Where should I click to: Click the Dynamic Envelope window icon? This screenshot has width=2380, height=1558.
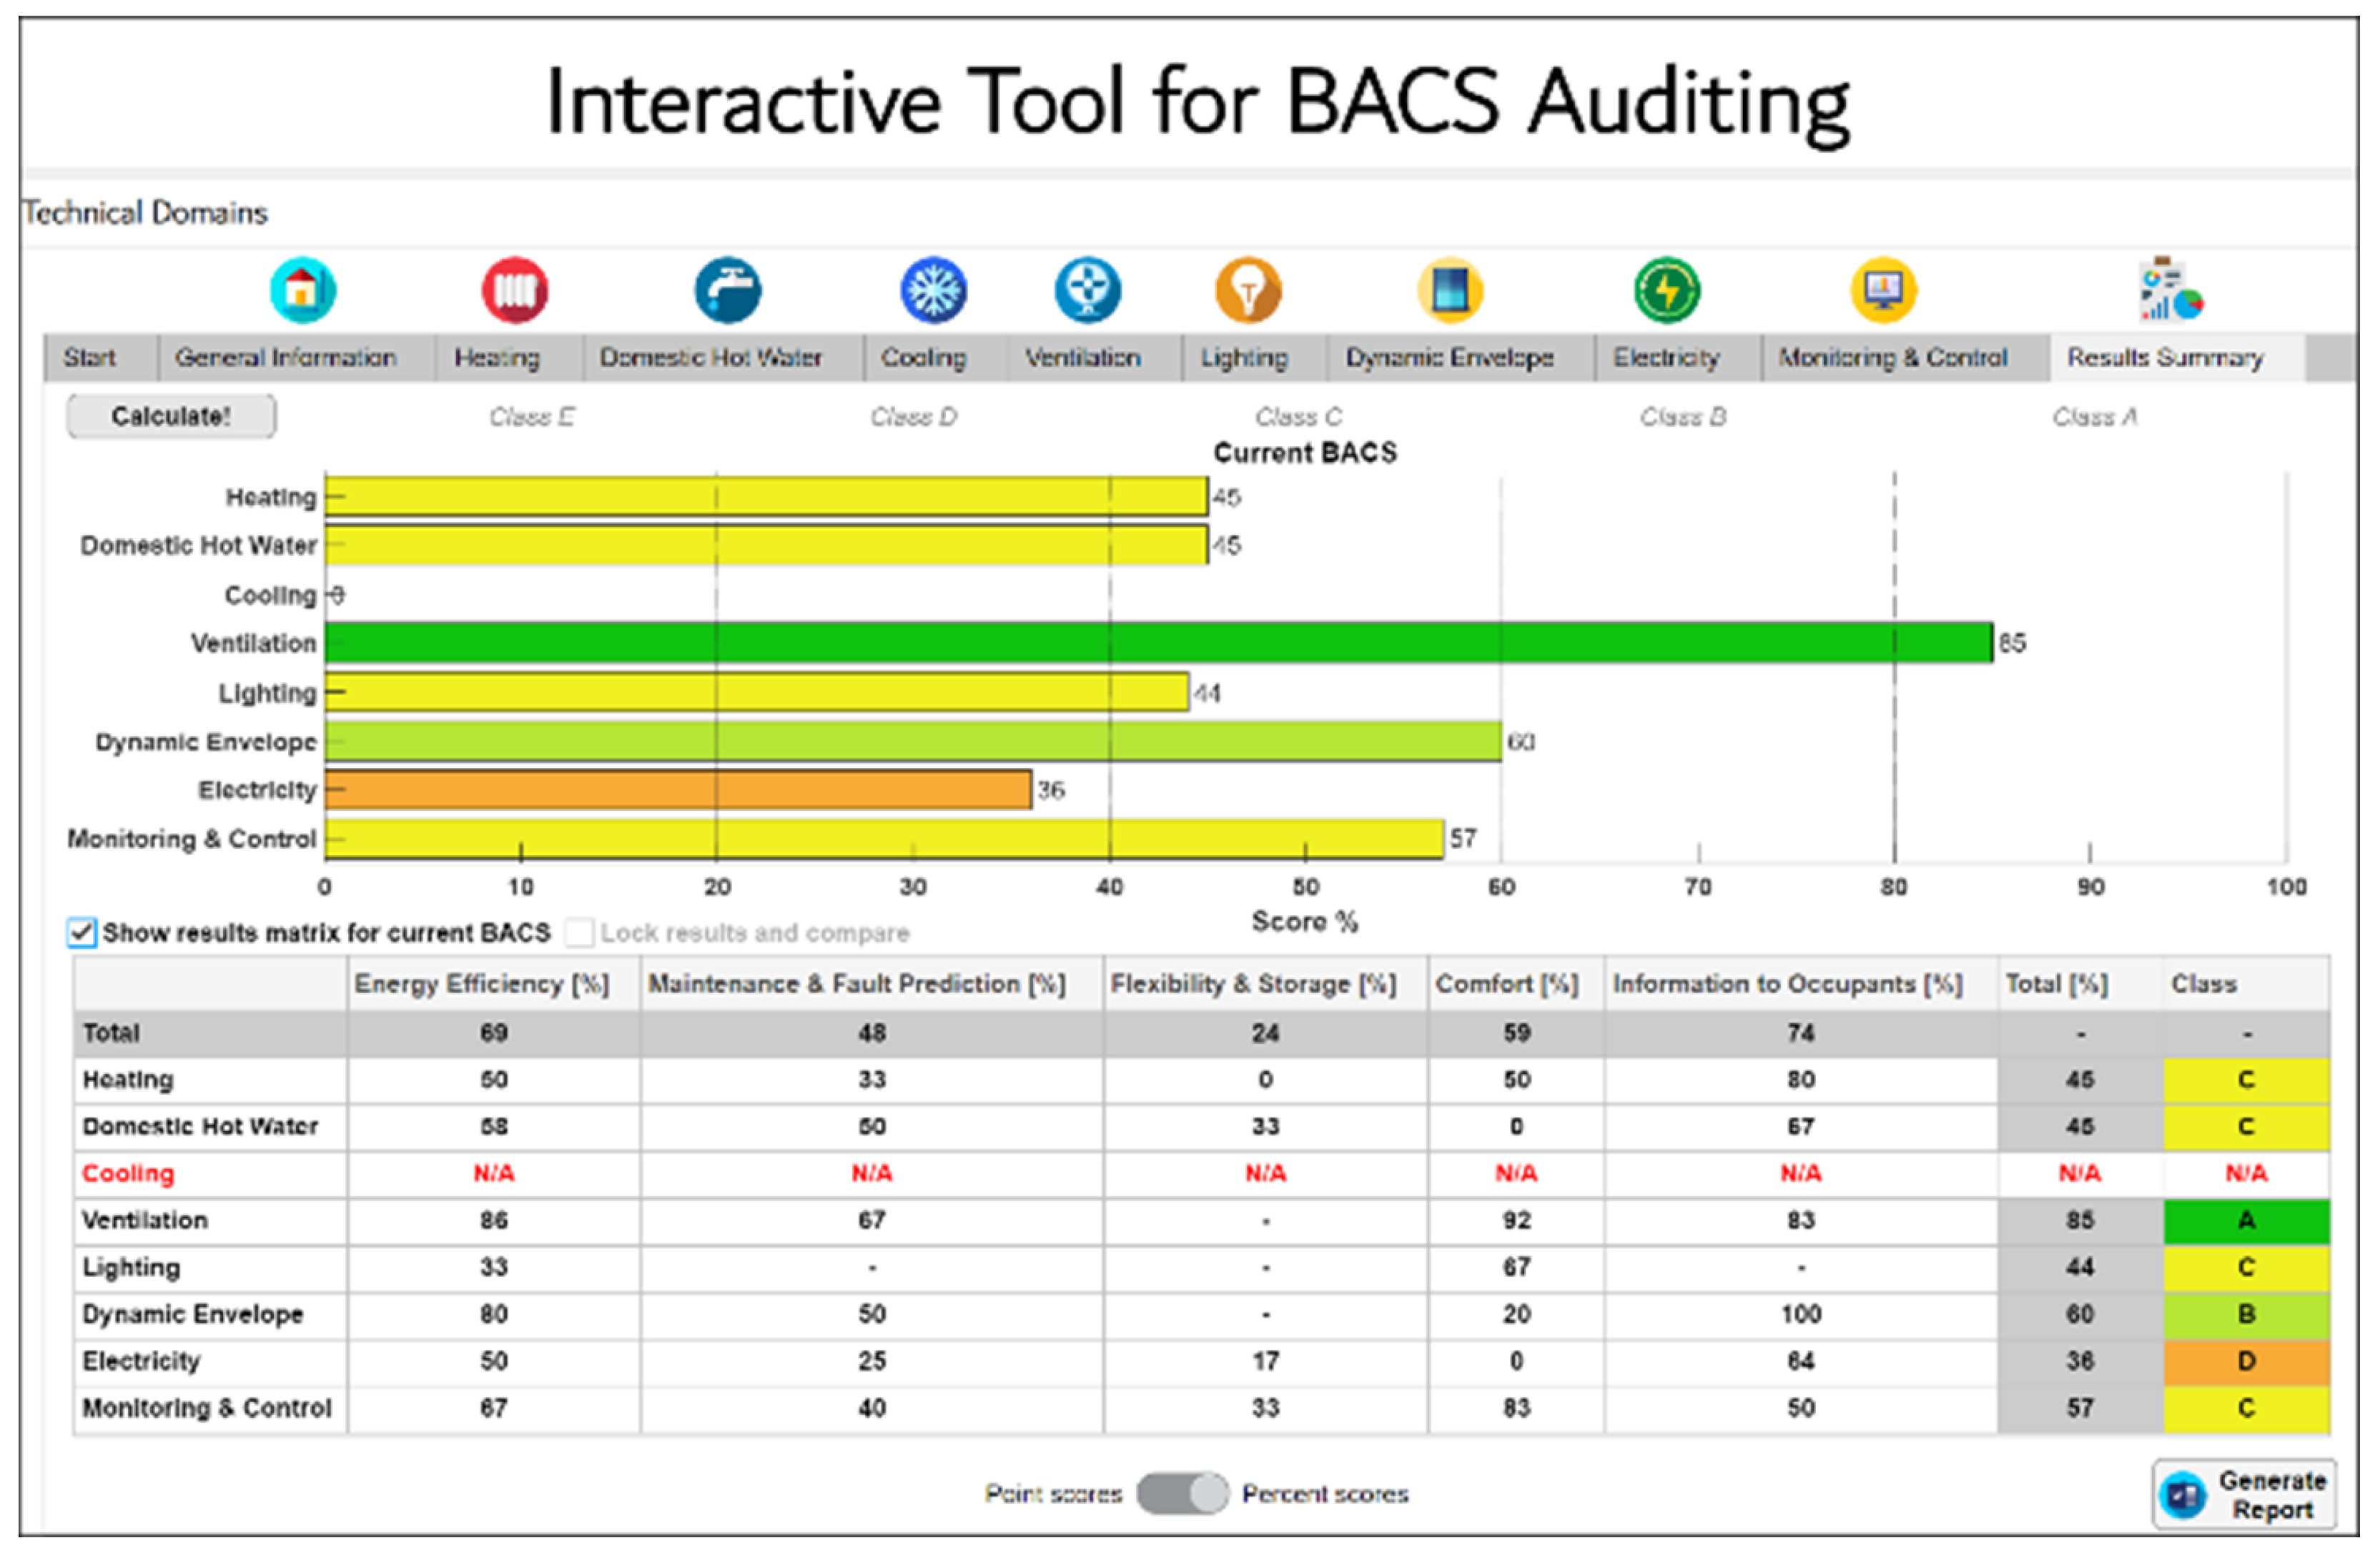click(1450, 291)
